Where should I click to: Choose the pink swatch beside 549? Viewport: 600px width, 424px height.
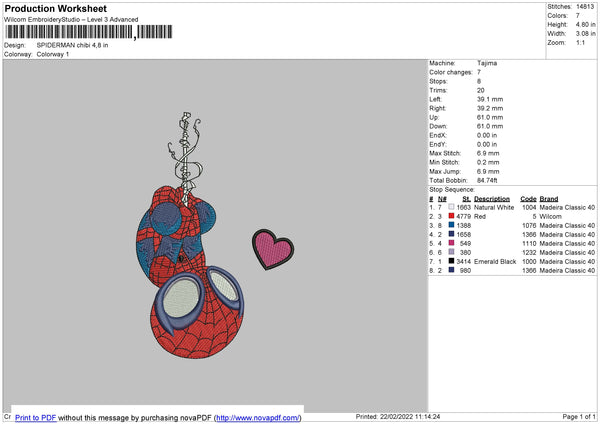[451, 243]
